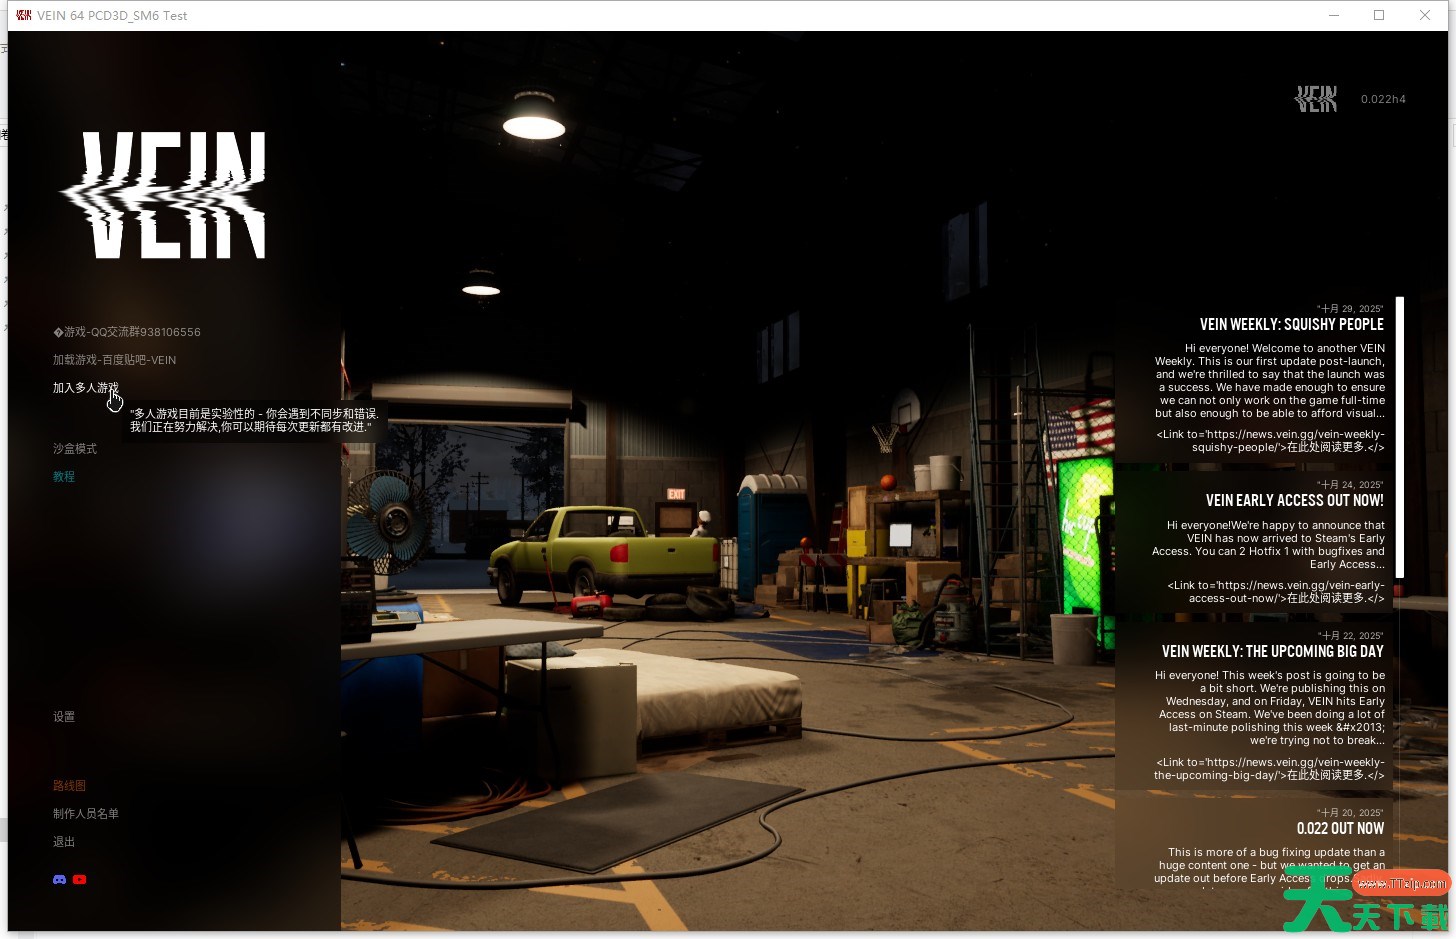Choose 加载游戏-百度贴吧-VEIN from the menu
The width and height of the screenshot is (1456, 939).
point(114,360)
